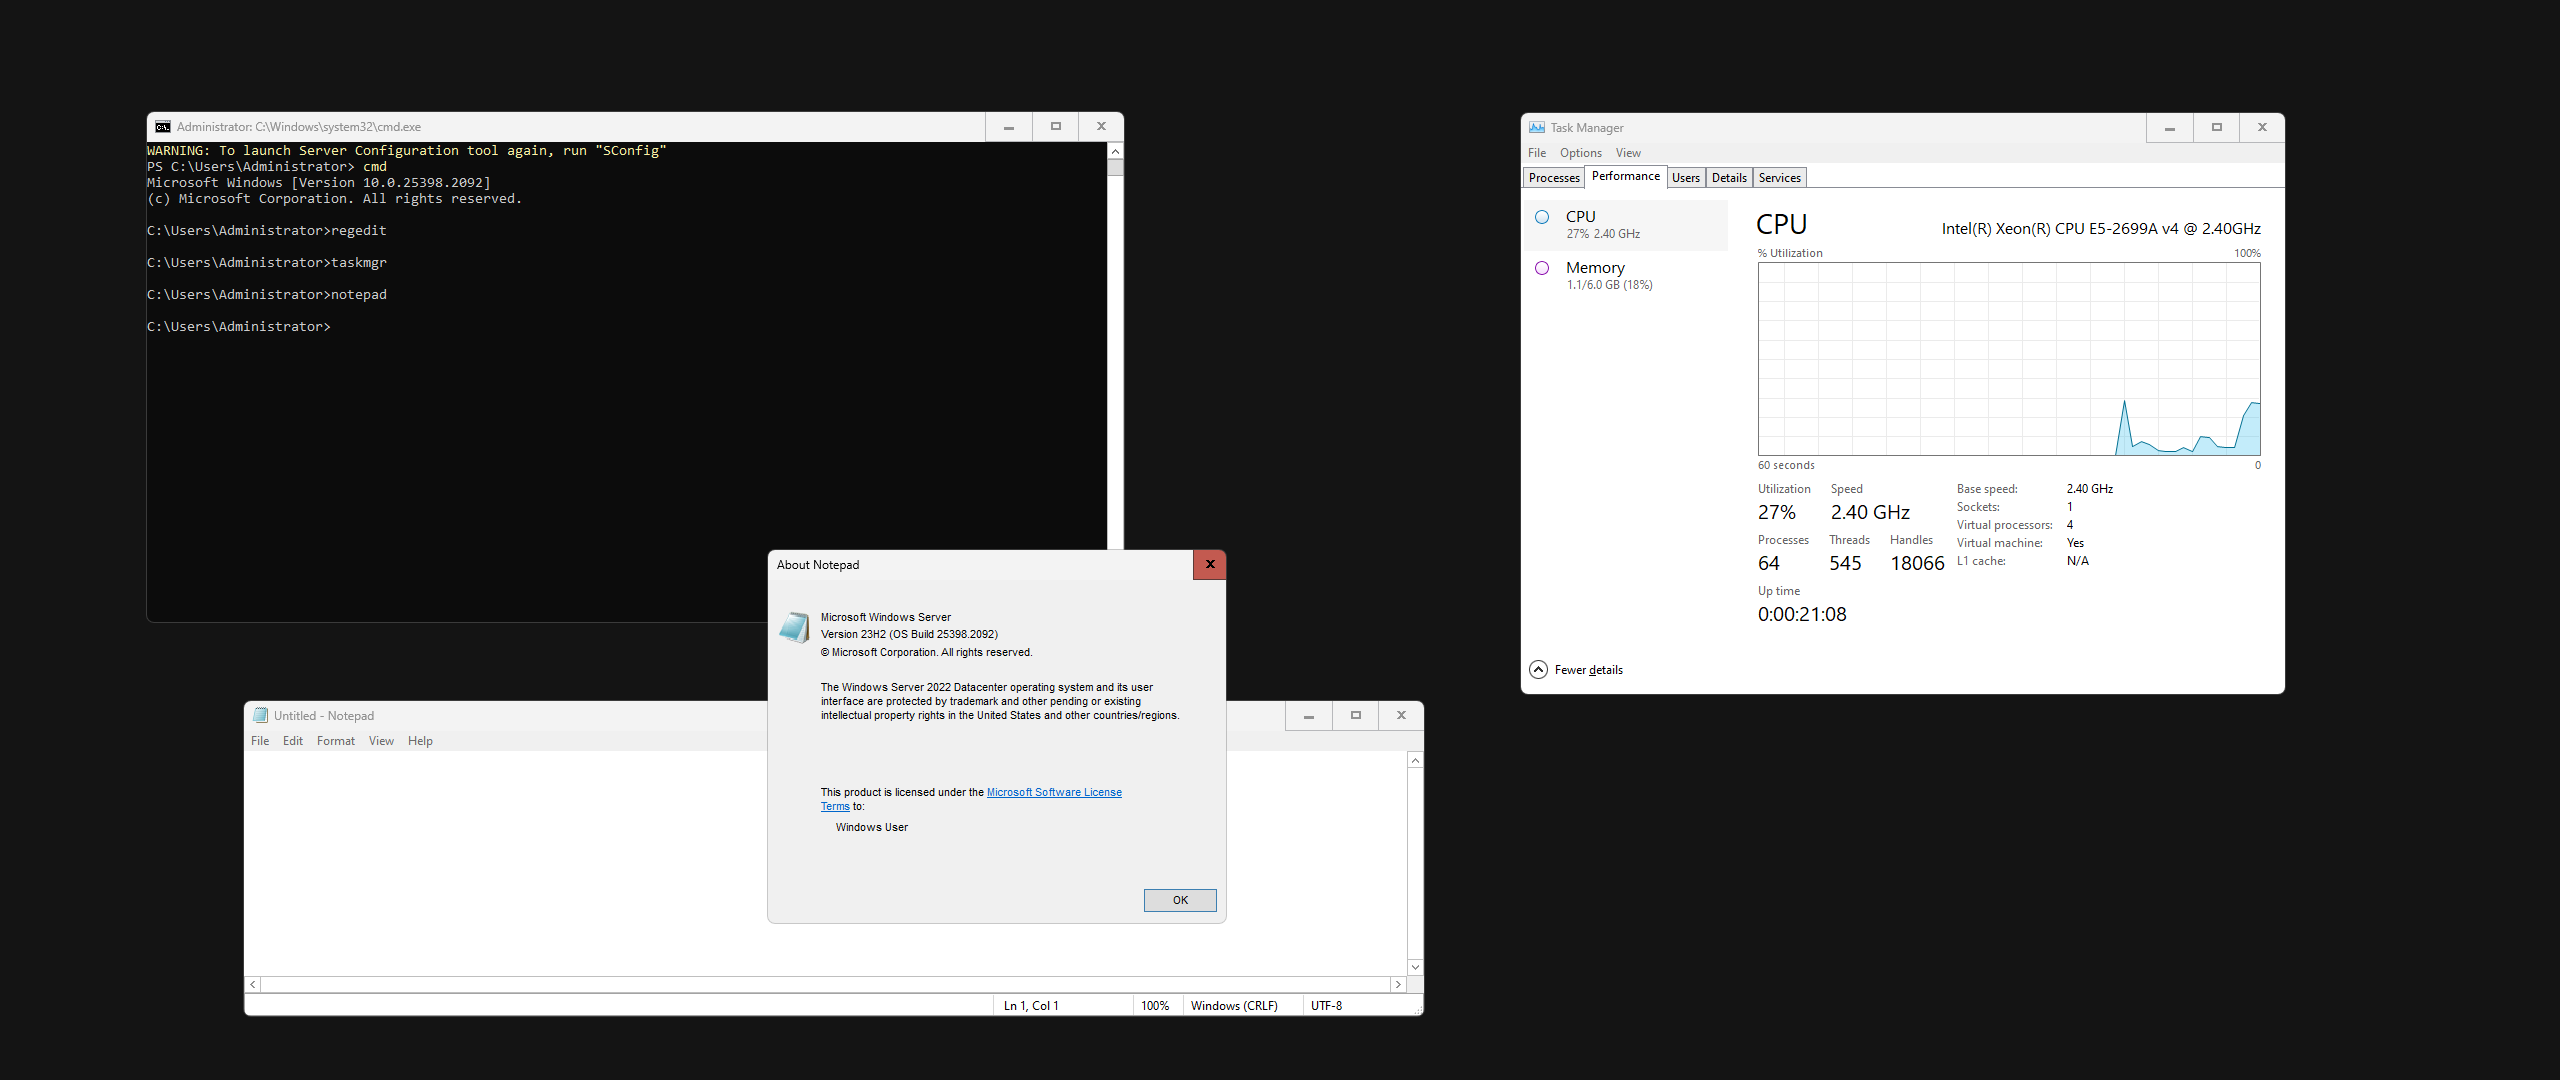This screenshot has height=1080, width=2560.
Task: Click the Notepad icon in About dialog
Action: pyautogui.click(x=795, y=628)
